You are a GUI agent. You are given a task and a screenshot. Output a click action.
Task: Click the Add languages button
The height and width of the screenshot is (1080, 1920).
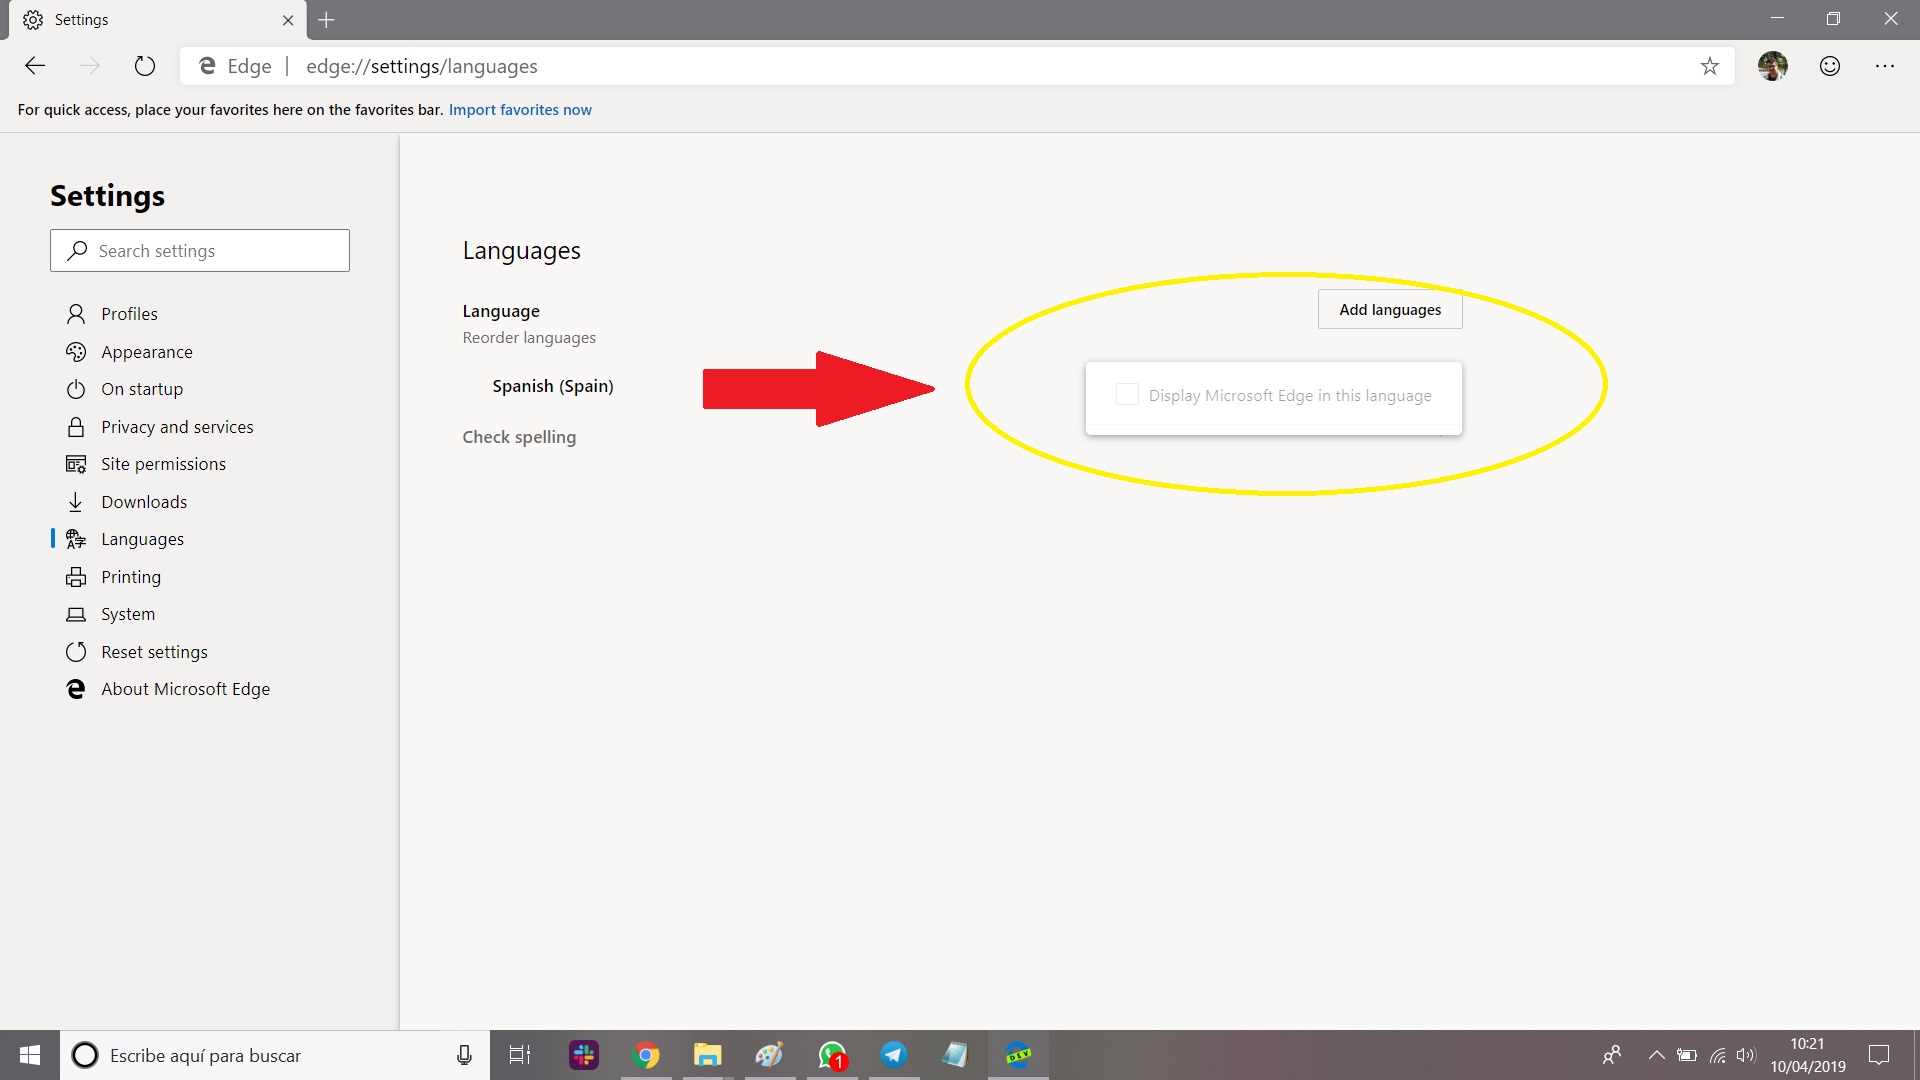pos(1390,310)
